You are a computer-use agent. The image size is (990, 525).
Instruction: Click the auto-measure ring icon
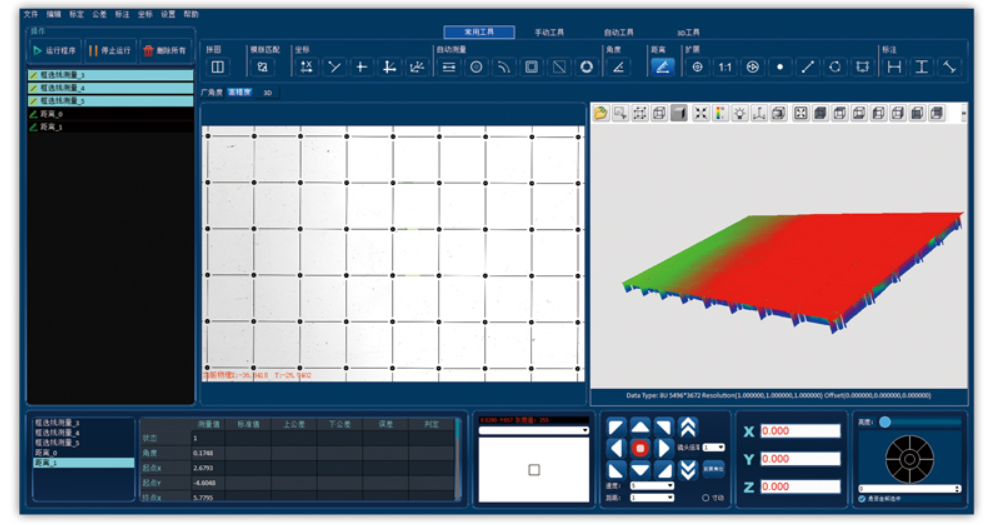point(587,67)
